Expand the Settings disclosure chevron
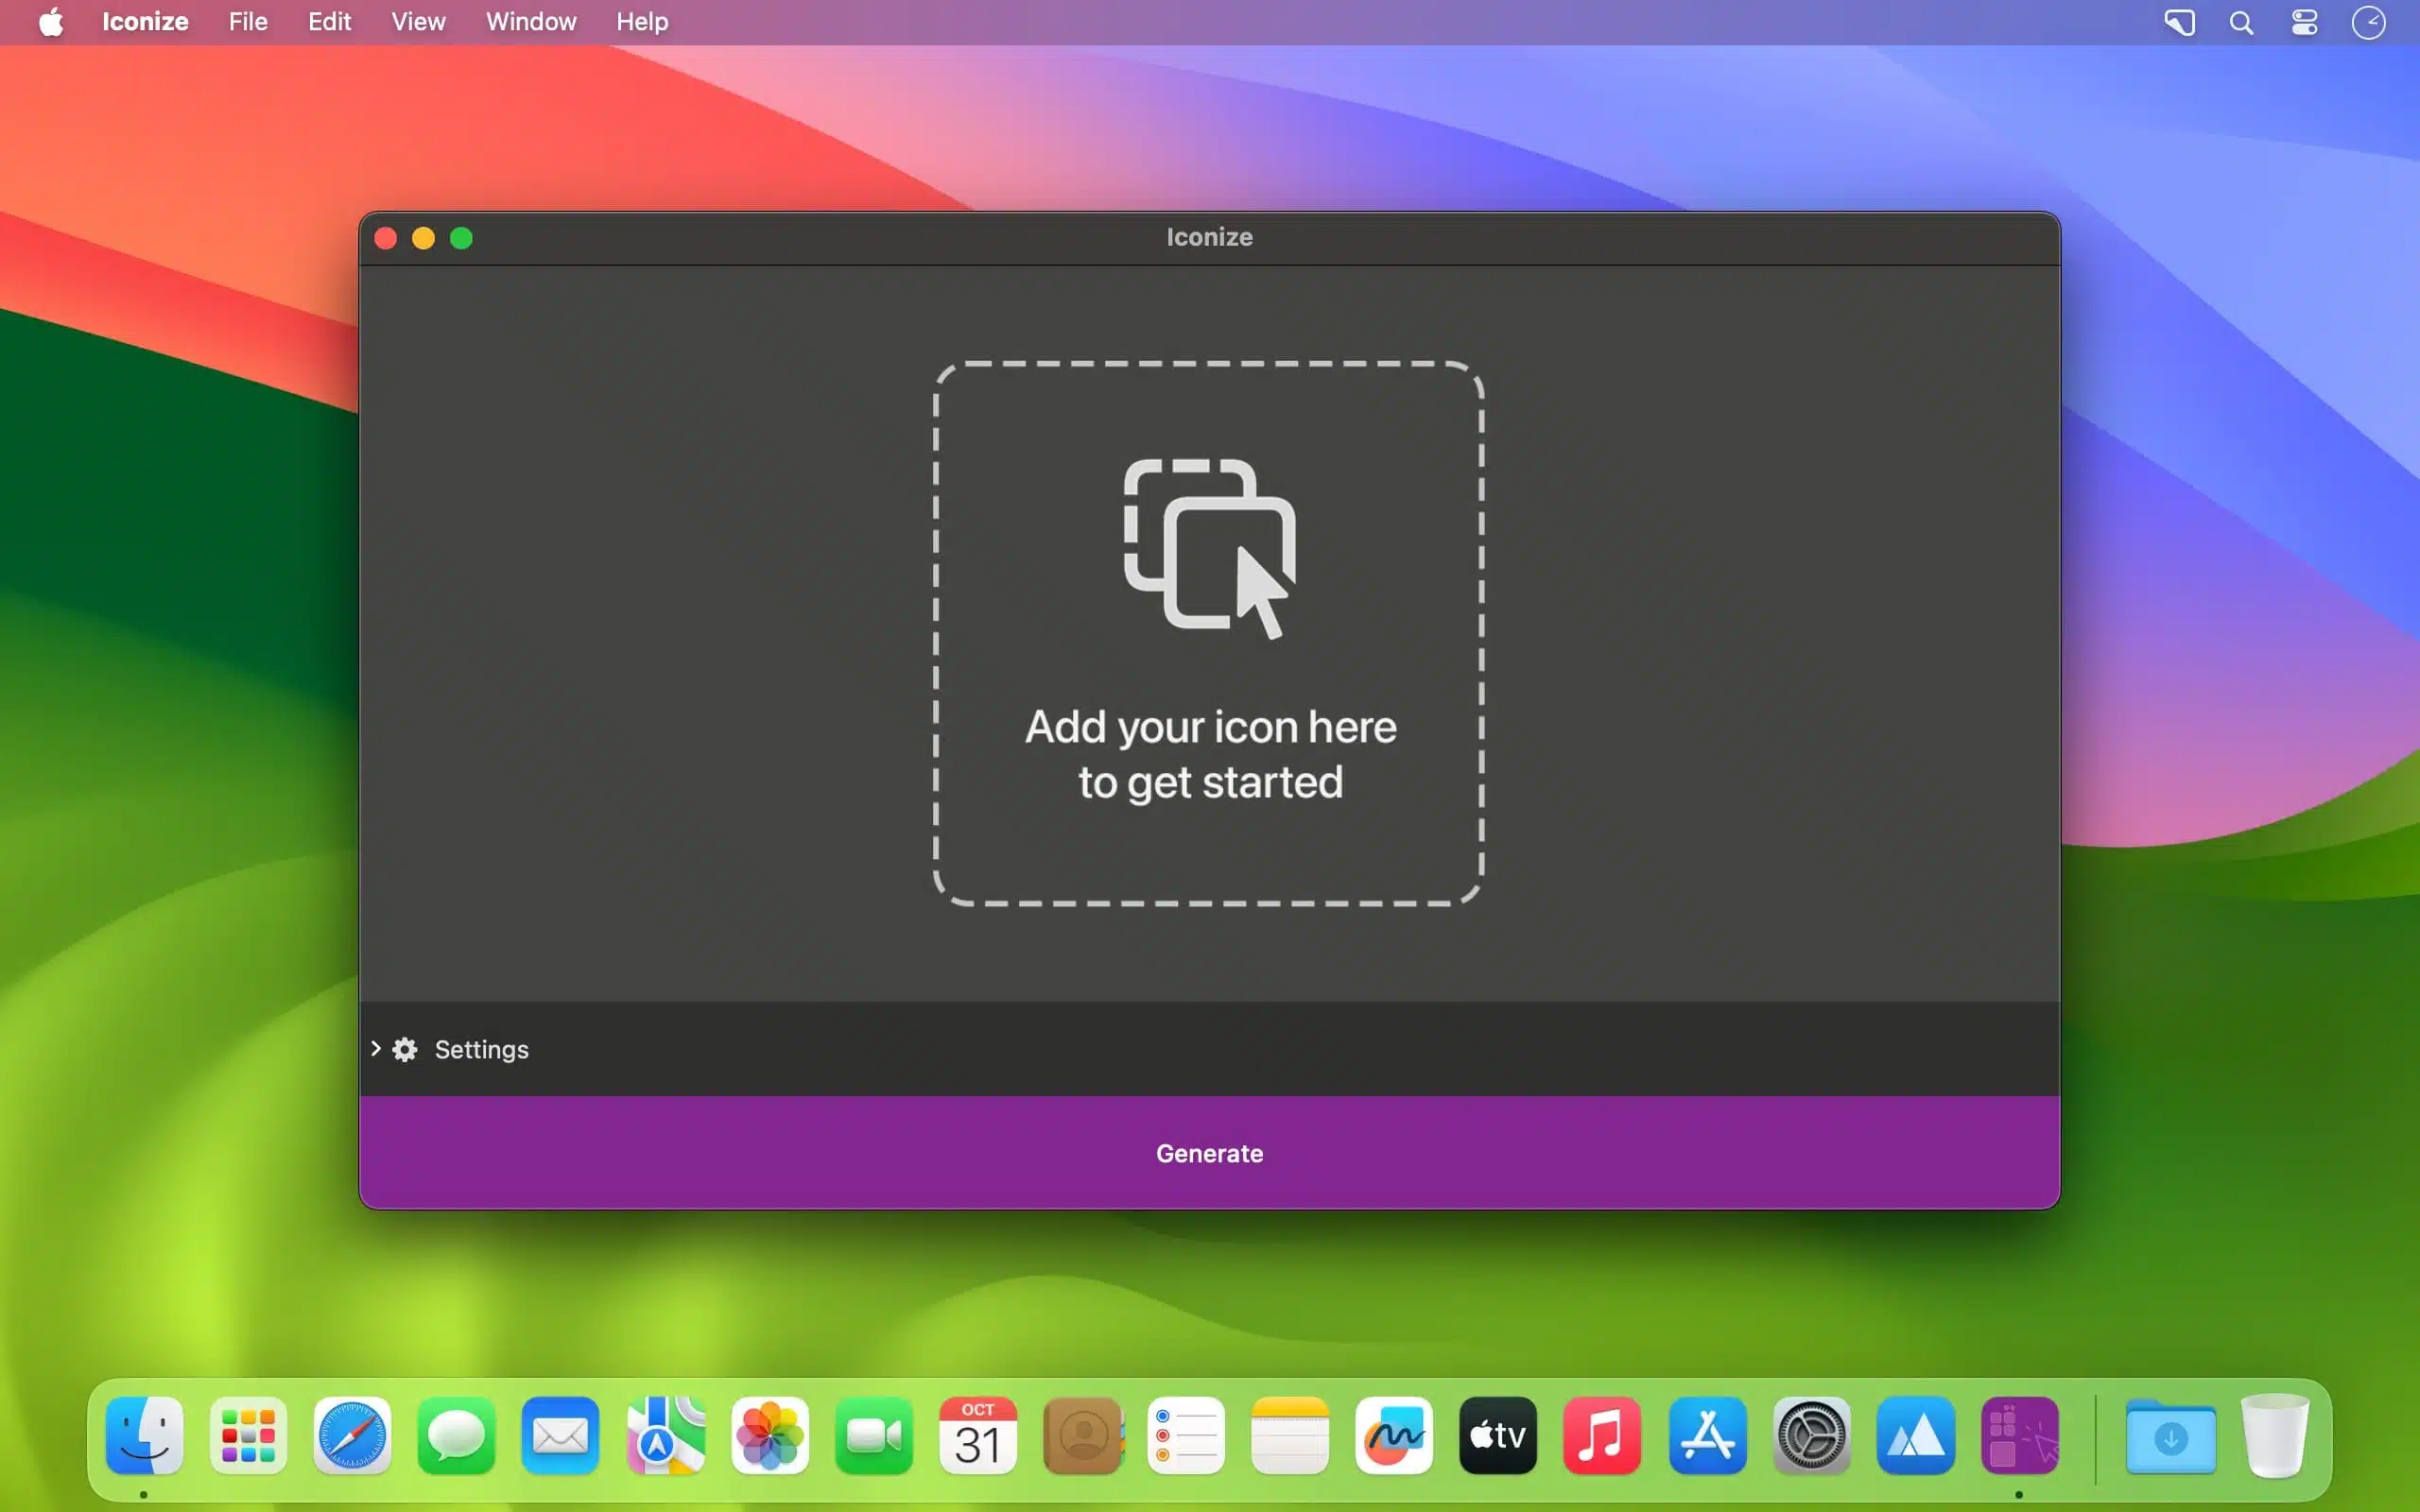The width and height of the screenshot is (2420, 1512). [x=376, y=1048]
